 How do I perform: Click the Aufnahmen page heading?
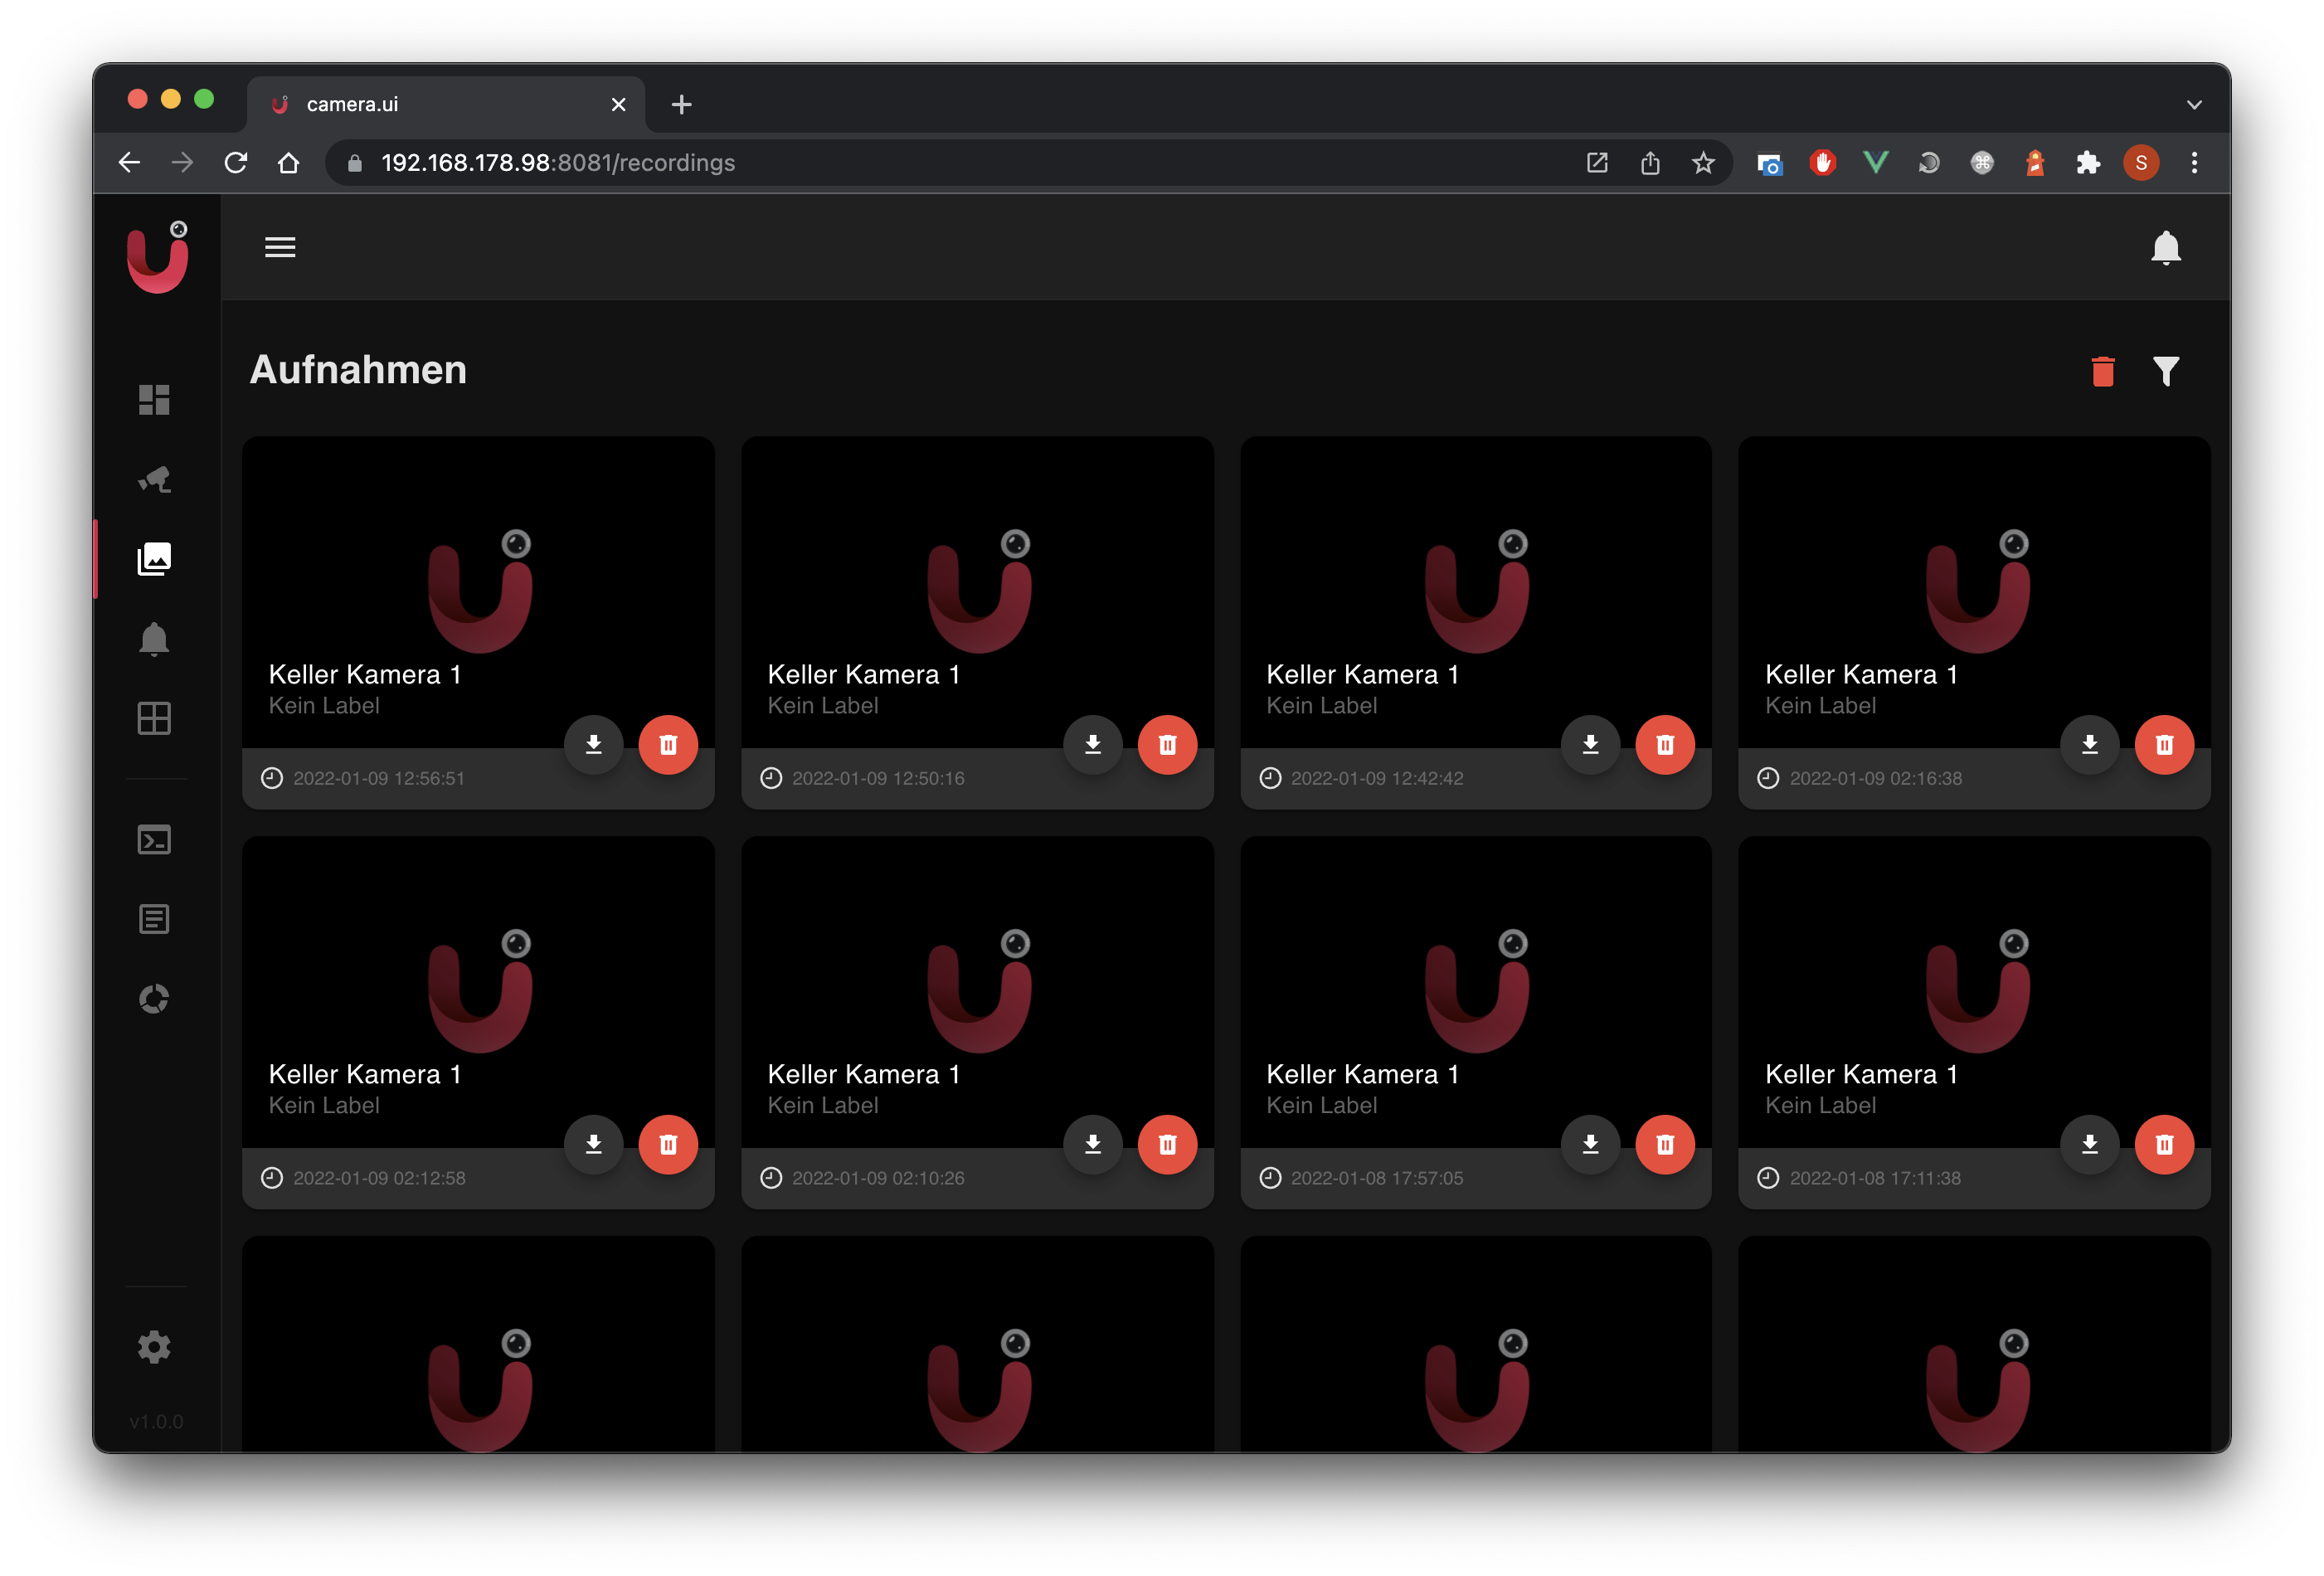pos(358,369)
